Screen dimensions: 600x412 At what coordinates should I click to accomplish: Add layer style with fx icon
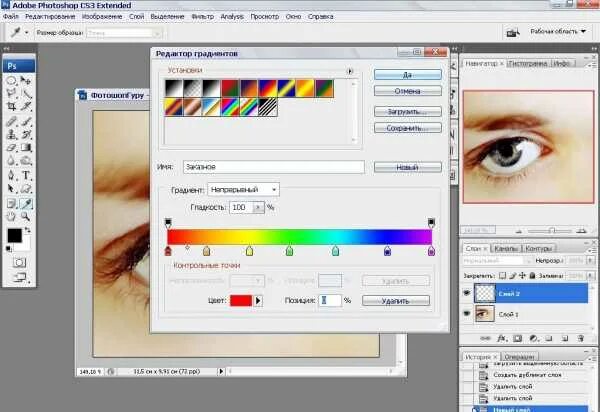(501, 338)
